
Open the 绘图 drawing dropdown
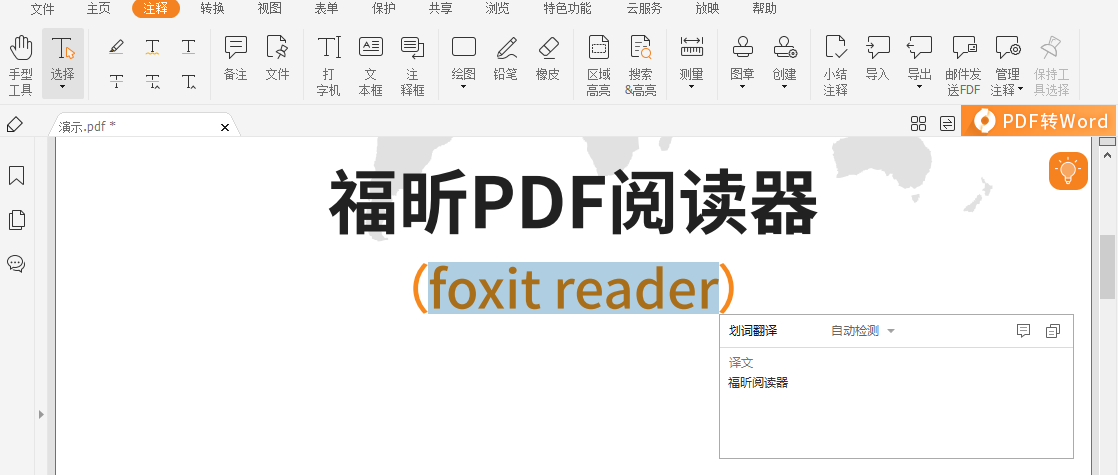pyautogui.click(x=463, y=65)
